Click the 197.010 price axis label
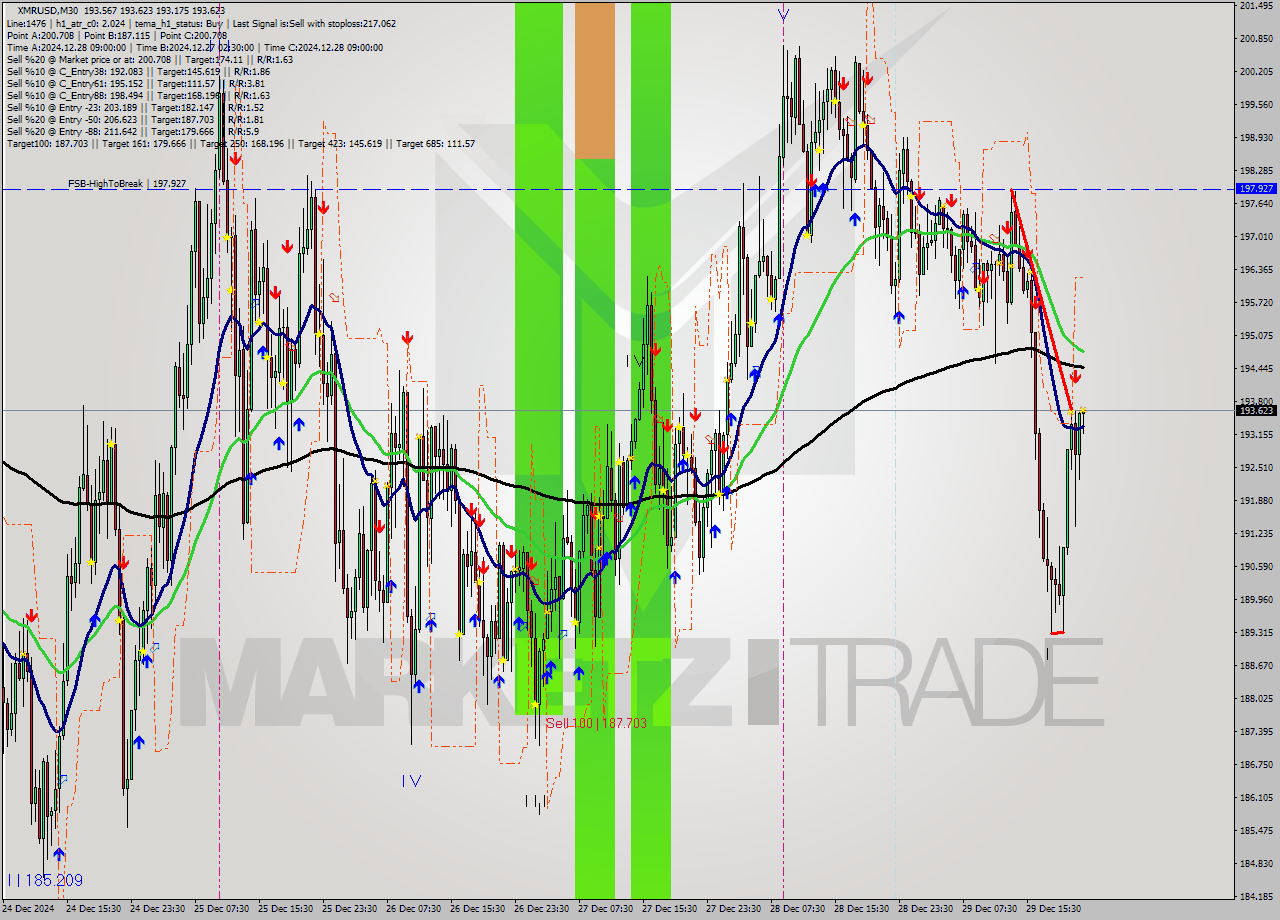 coord(1257,236)
